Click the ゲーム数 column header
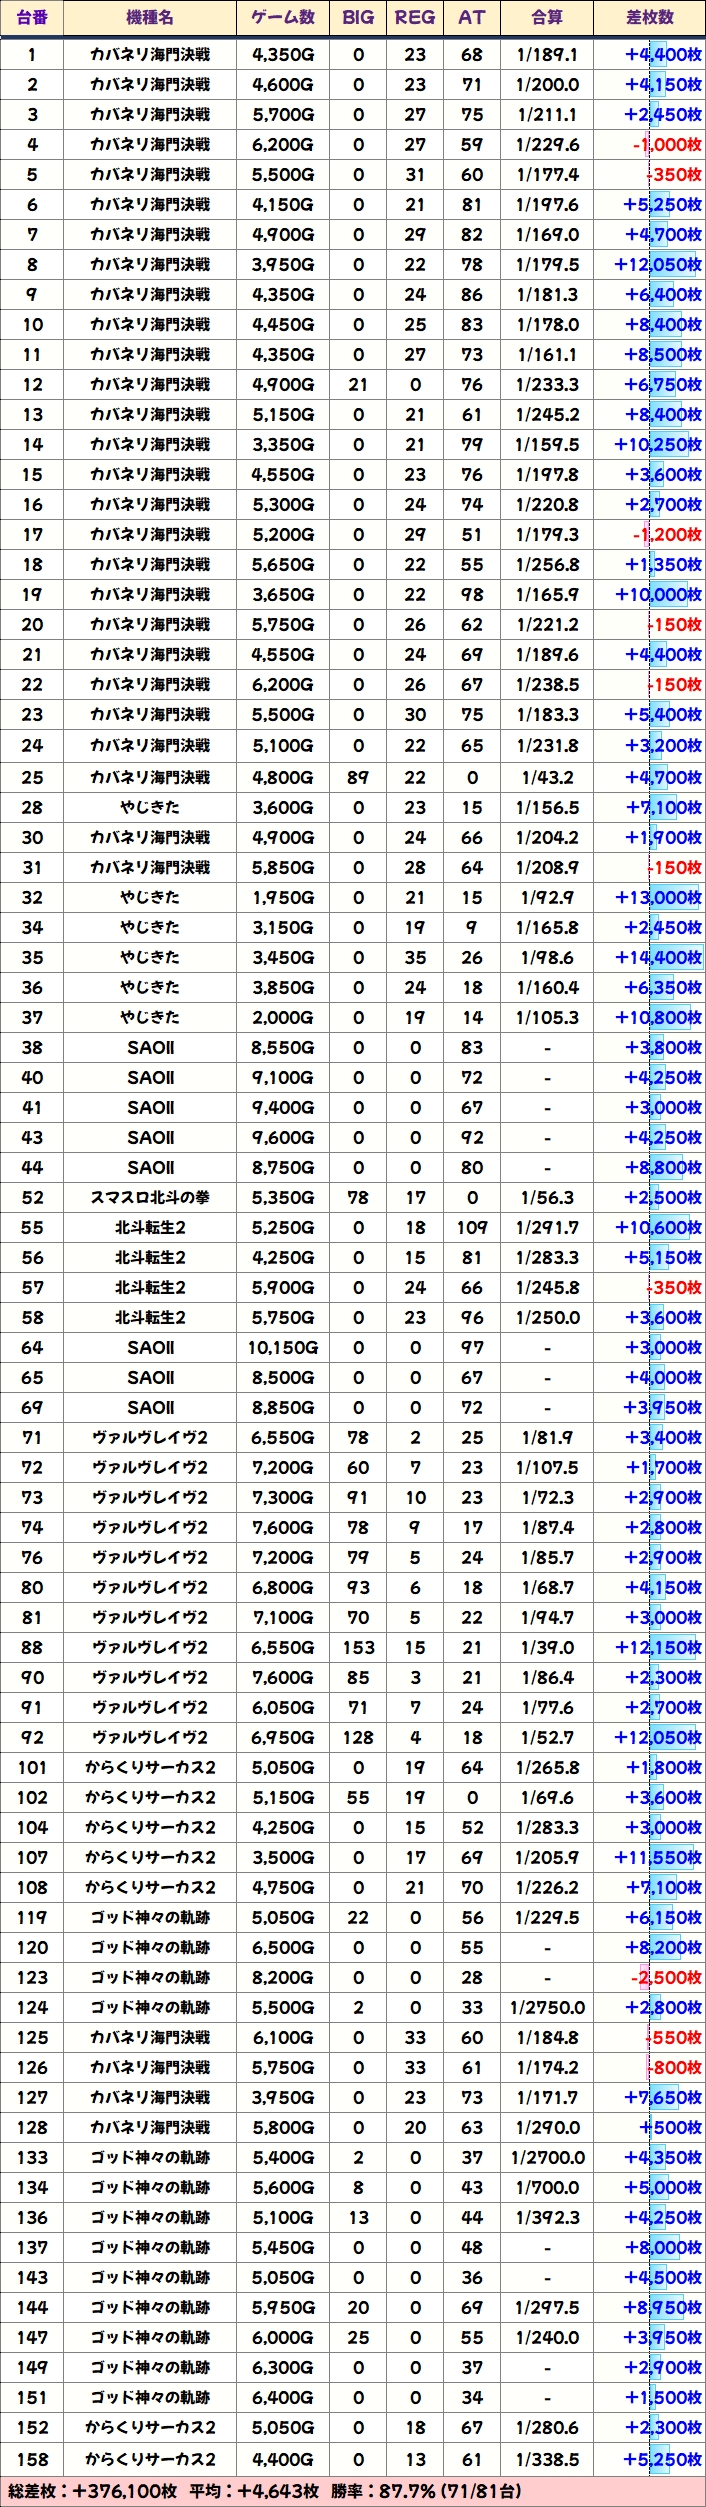The height and width of the screenshot is (2507, 706). tap(283, 18)
